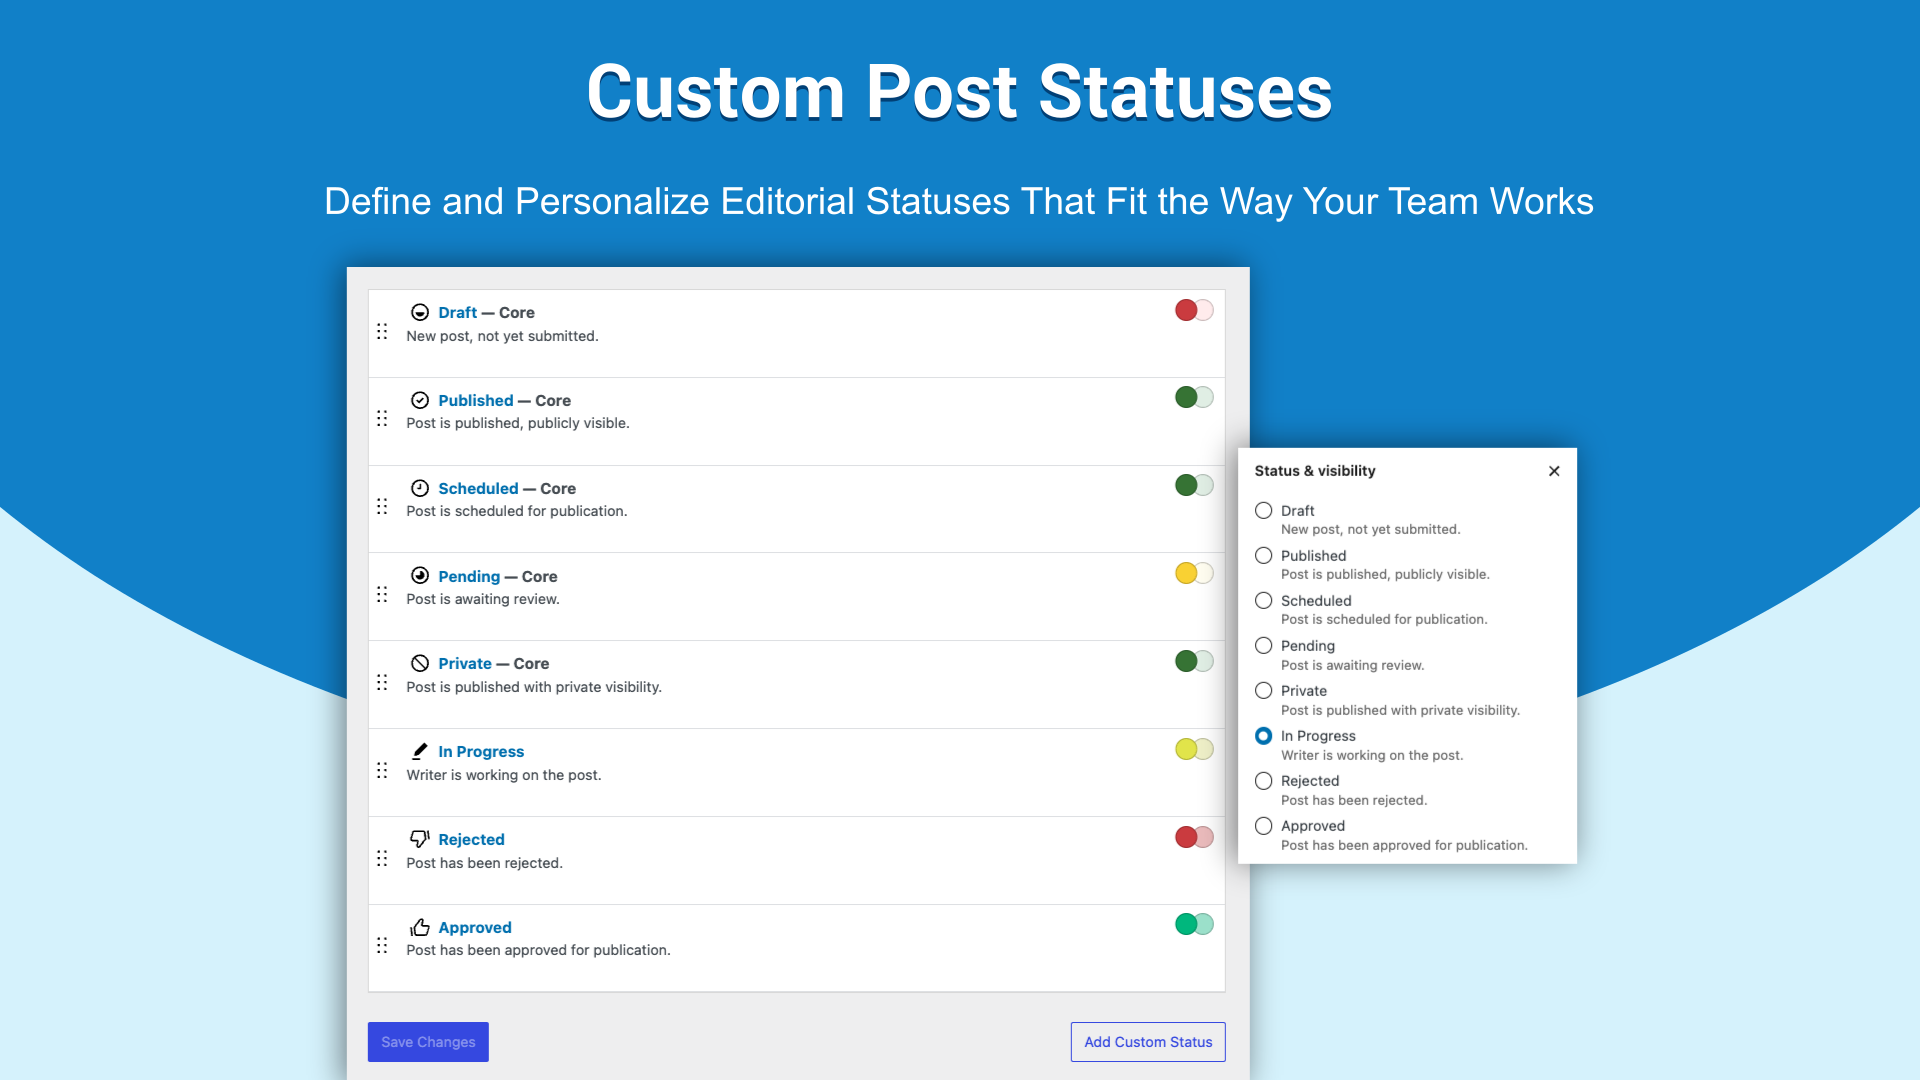Click the Save Changes button
The width and height of the screenshot is (1920, 1080).
point(428,1042)
